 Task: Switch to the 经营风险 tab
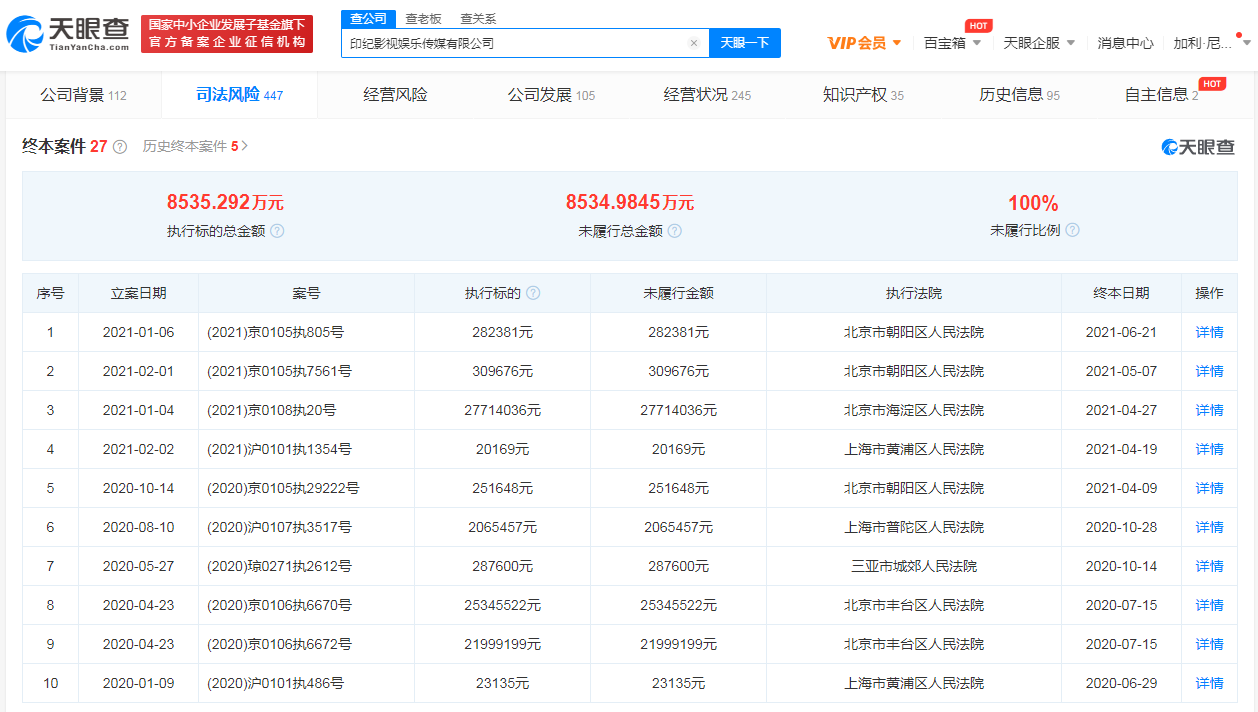click(393, 94)
